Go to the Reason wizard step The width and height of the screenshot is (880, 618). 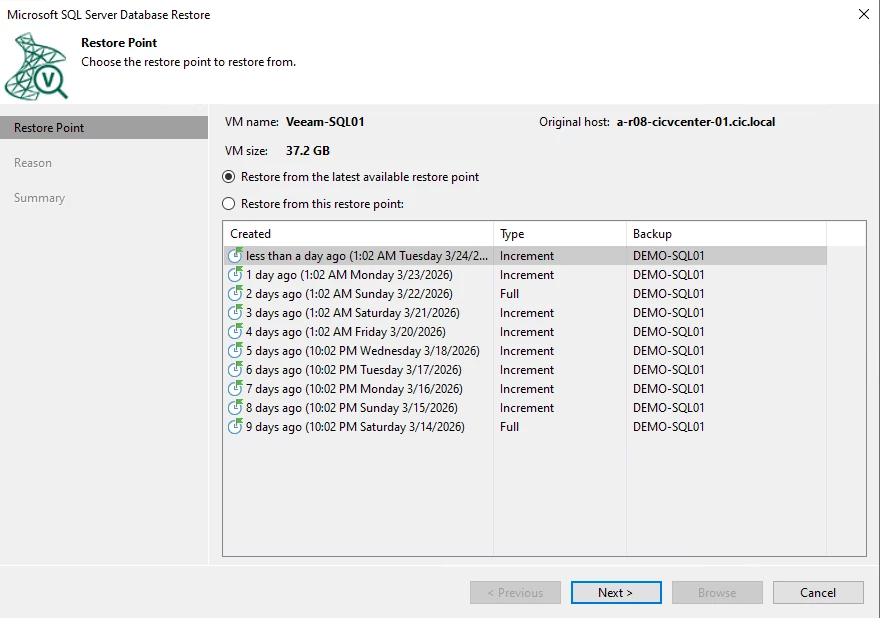point(33,163)
